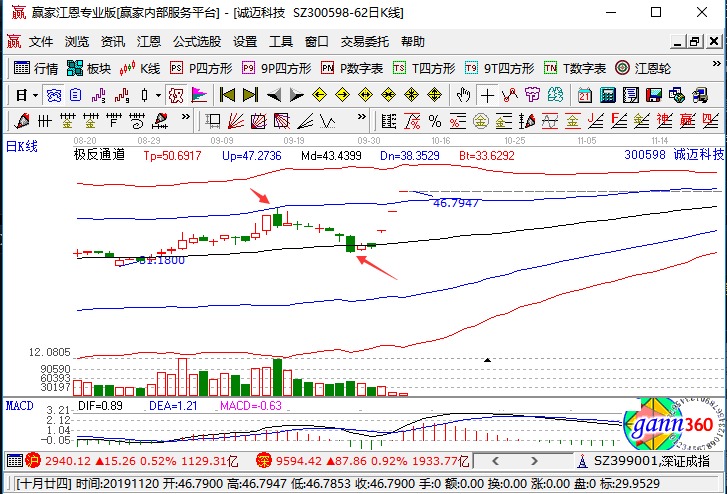Open the 行情 market quotes view
Viewport: 727px width, 494px height.
[36, 69]
